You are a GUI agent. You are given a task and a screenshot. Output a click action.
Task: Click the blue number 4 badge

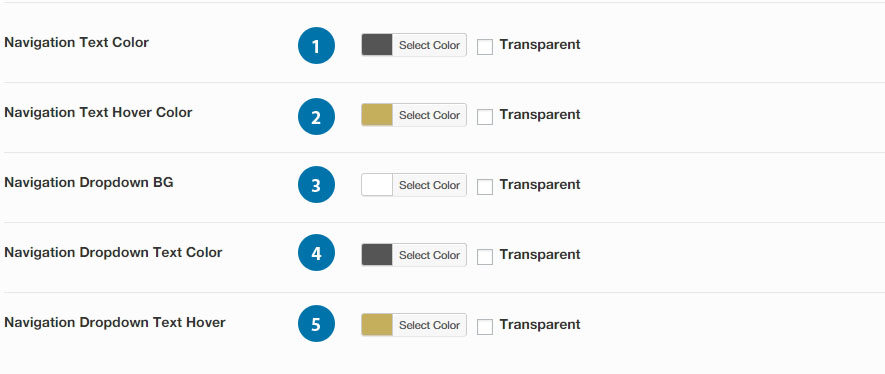316,253
